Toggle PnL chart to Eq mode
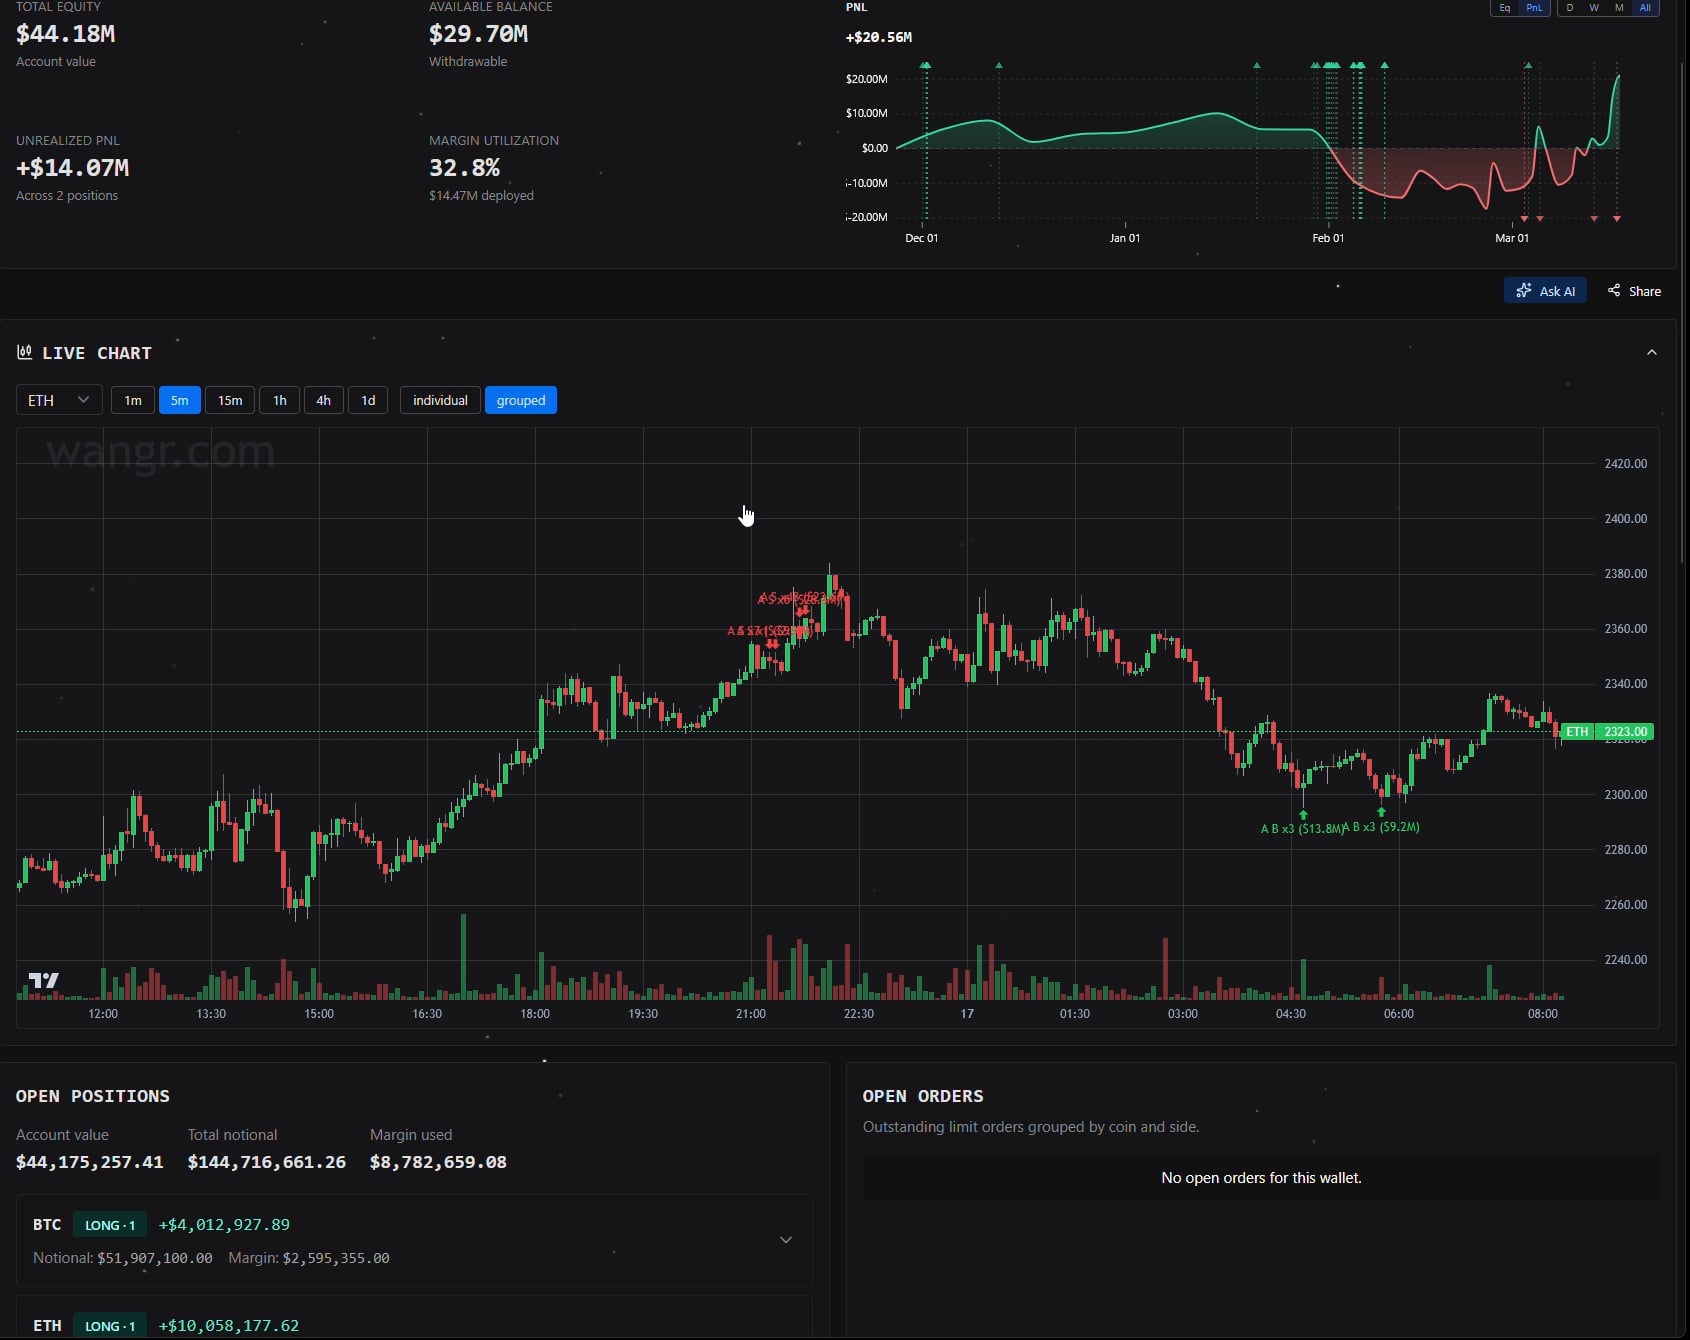The height and width of the screenshot is (1340, 1690). (x=1505, y=8)
